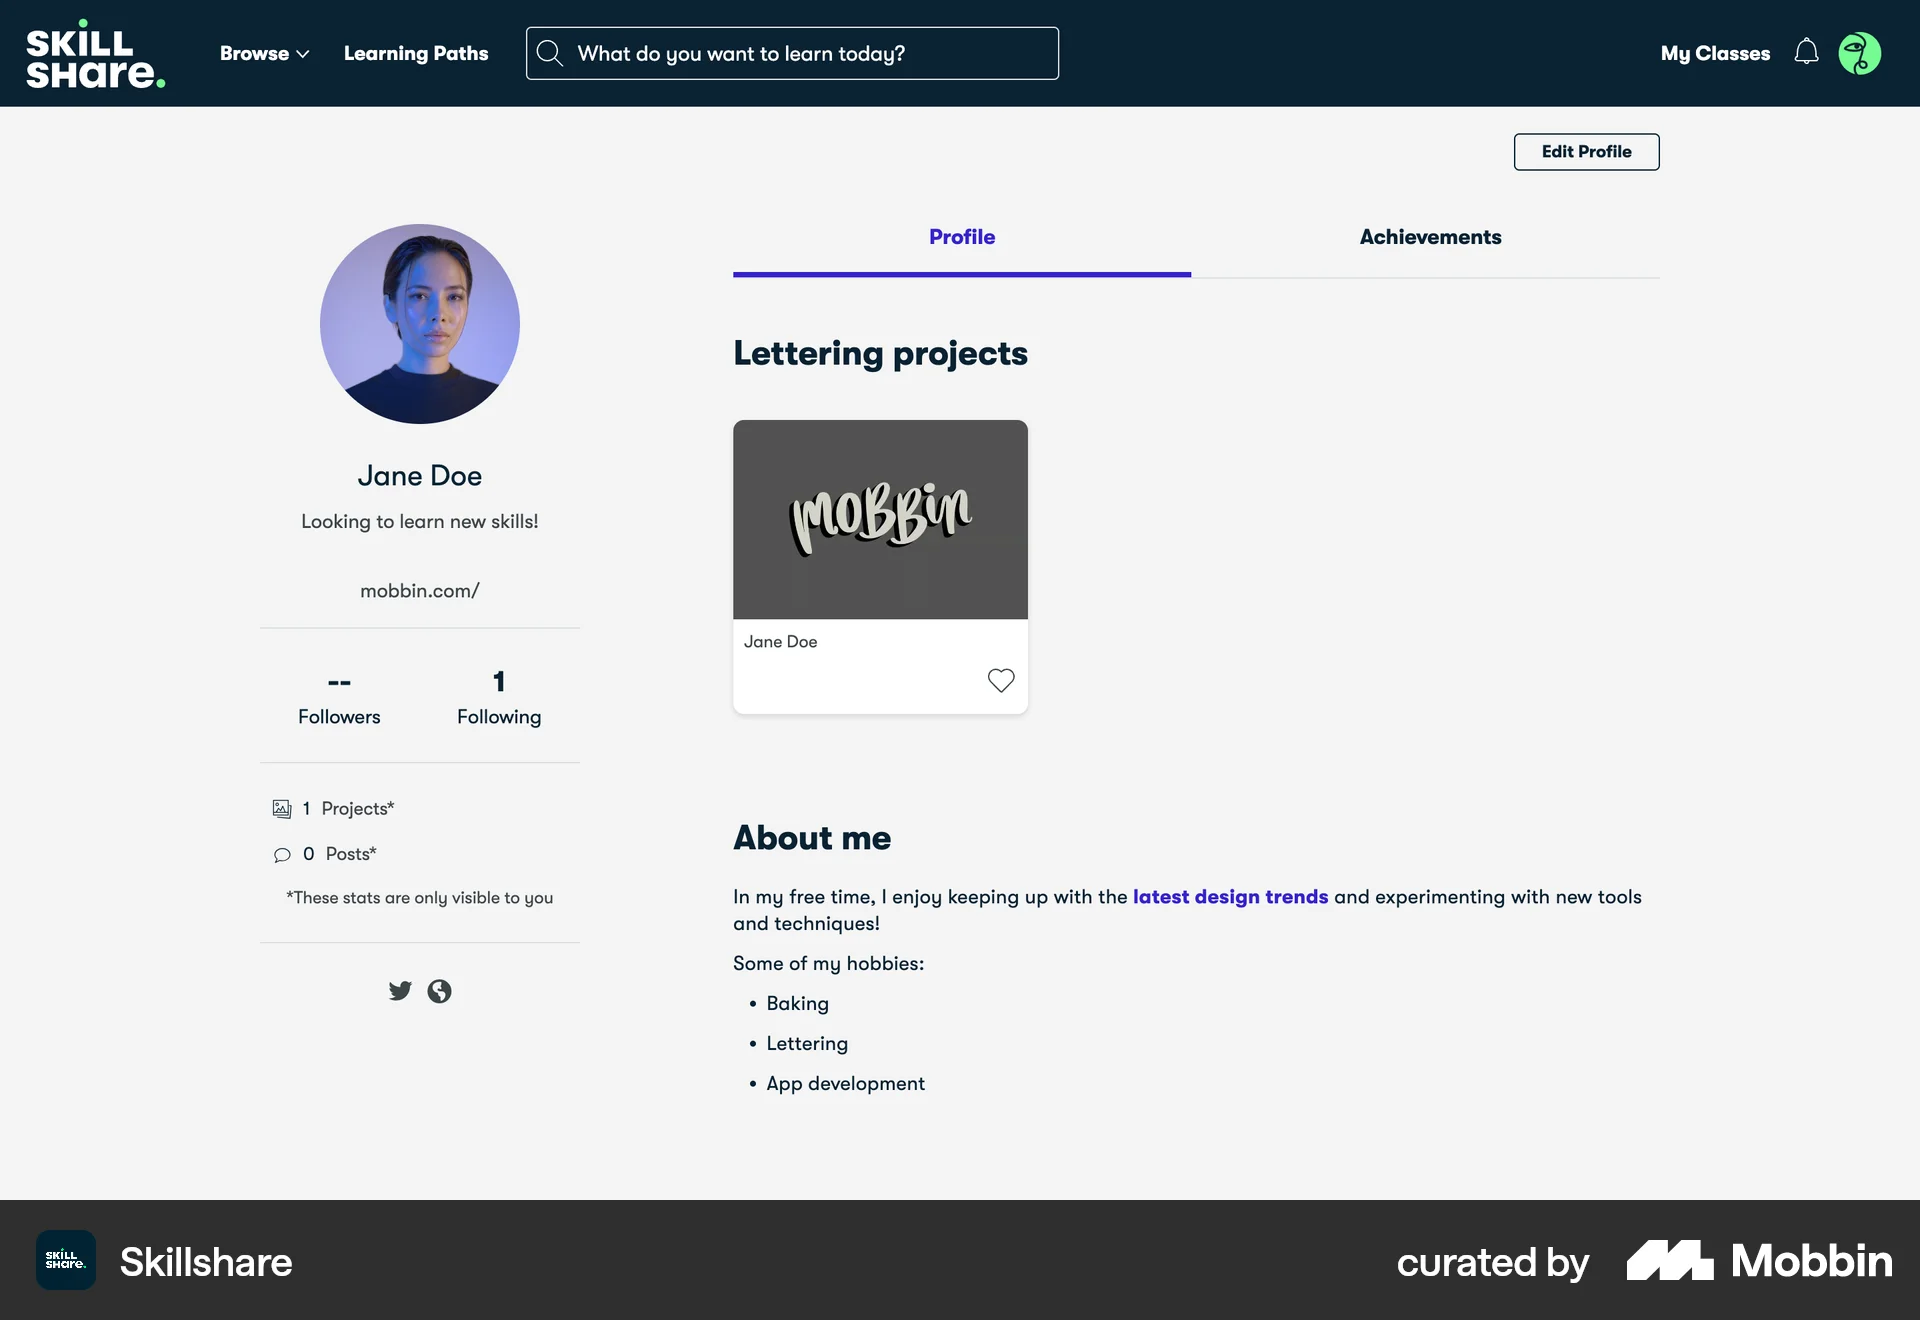
Task: Like the mobbin project using the heart
Action: 1001,681
